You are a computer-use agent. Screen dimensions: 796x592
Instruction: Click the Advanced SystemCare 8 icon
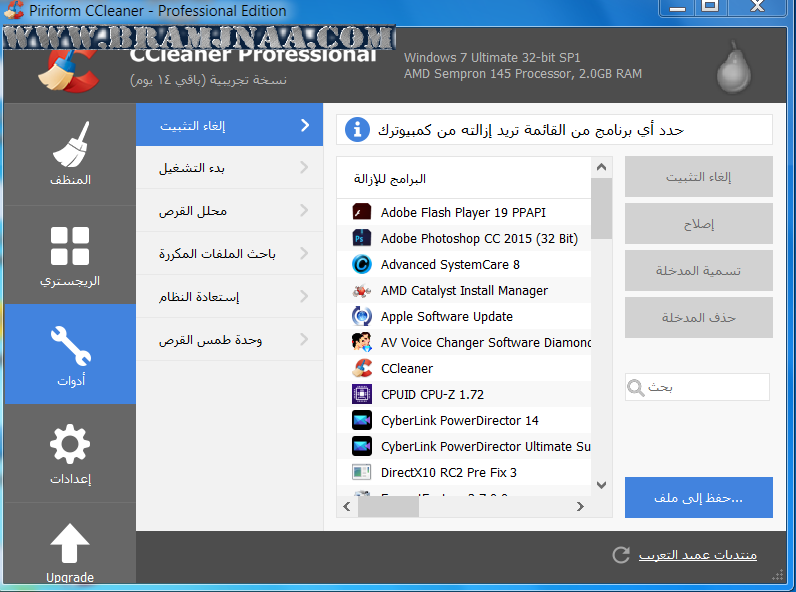pos(361,264)
